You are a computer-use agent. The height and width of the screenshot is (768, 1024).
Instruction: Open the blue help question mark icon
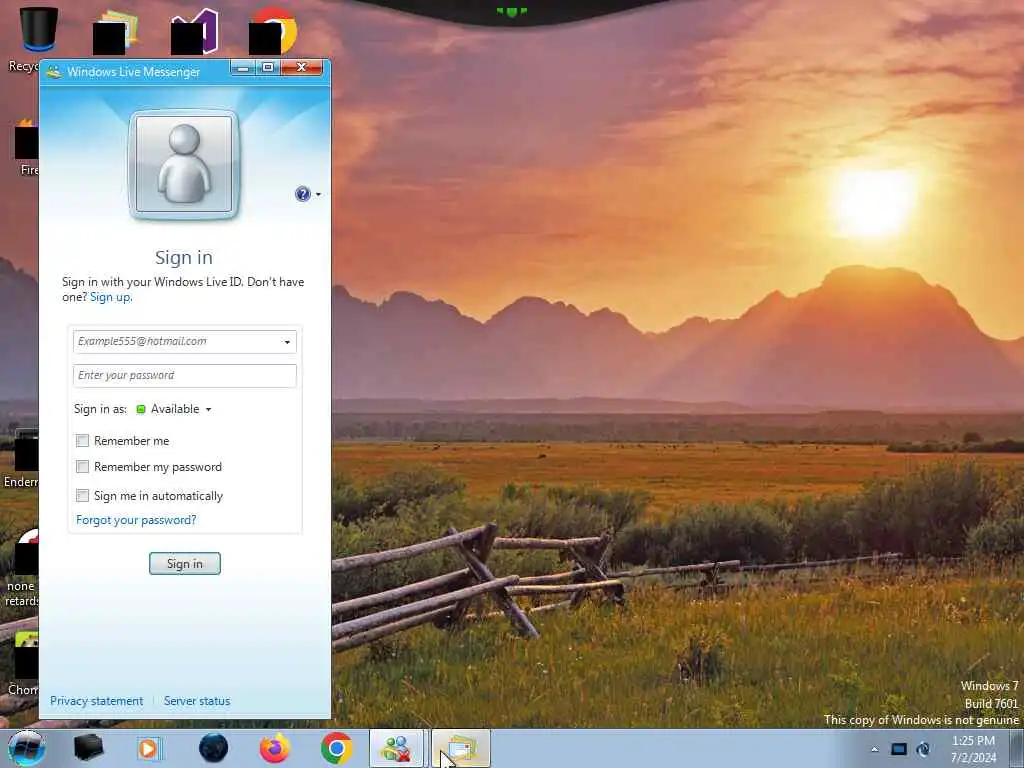click(x=303, y=194)
